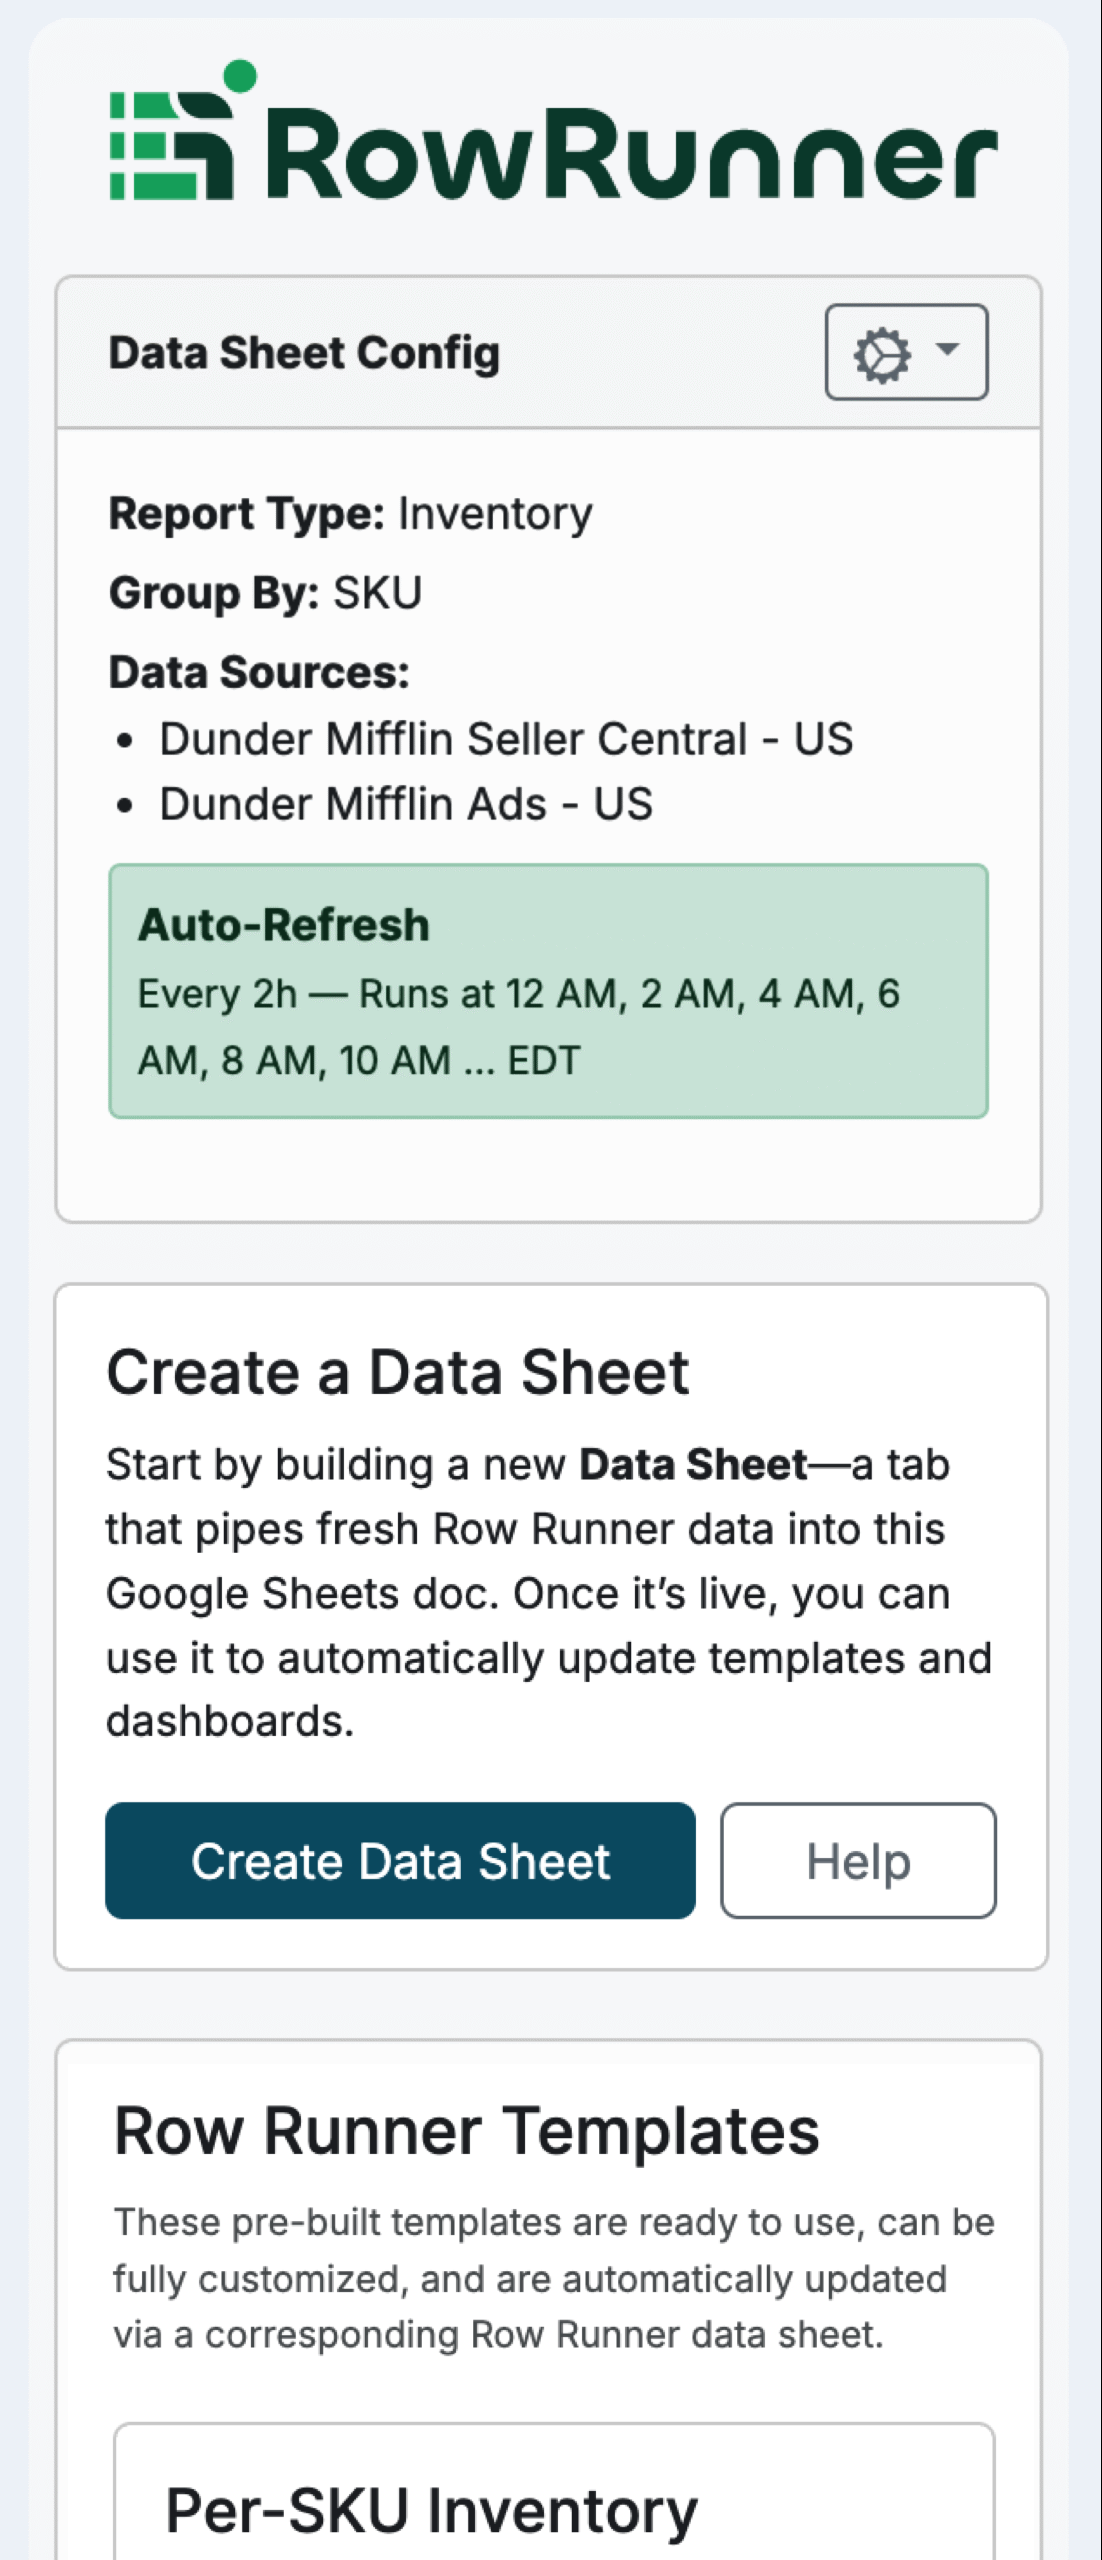This screenshot has height=2560, width=1102.
Task: Click the Row Runner Templates heading
Action: [466, 2131]
